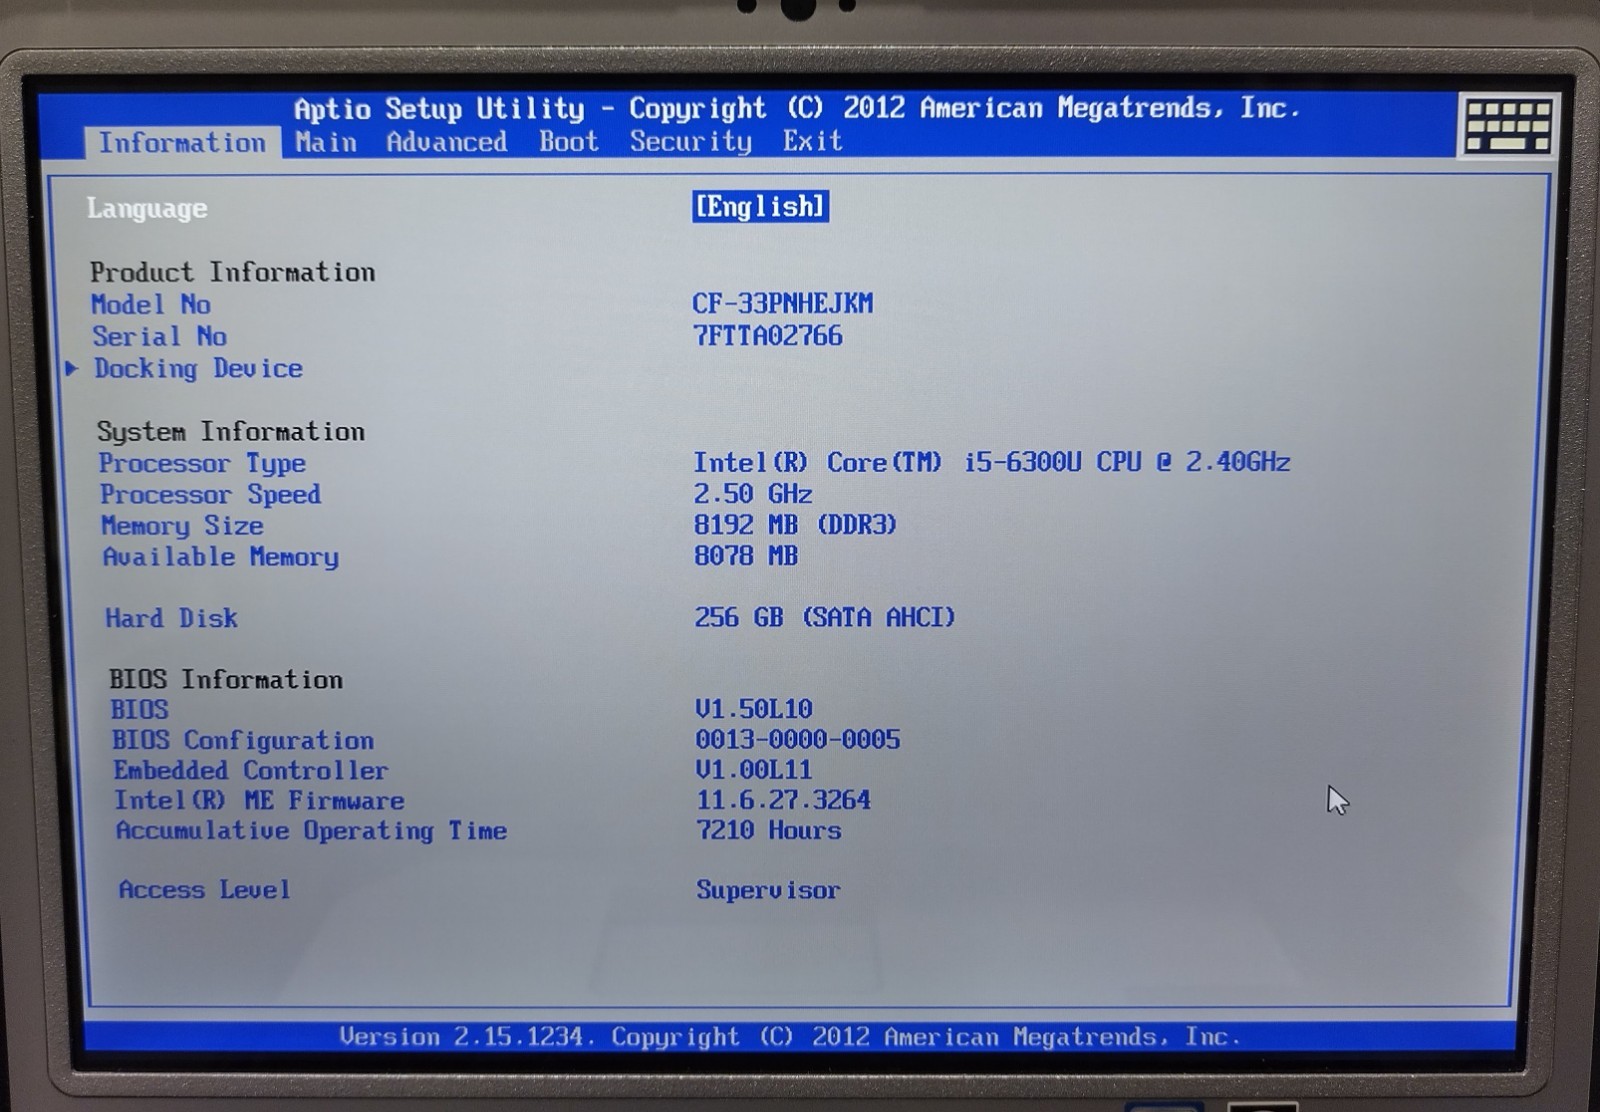Screen dimensions: 1600x1112
Task: Click the Version 2.15.1234 footer text
Action: (x=790, y=1037)
